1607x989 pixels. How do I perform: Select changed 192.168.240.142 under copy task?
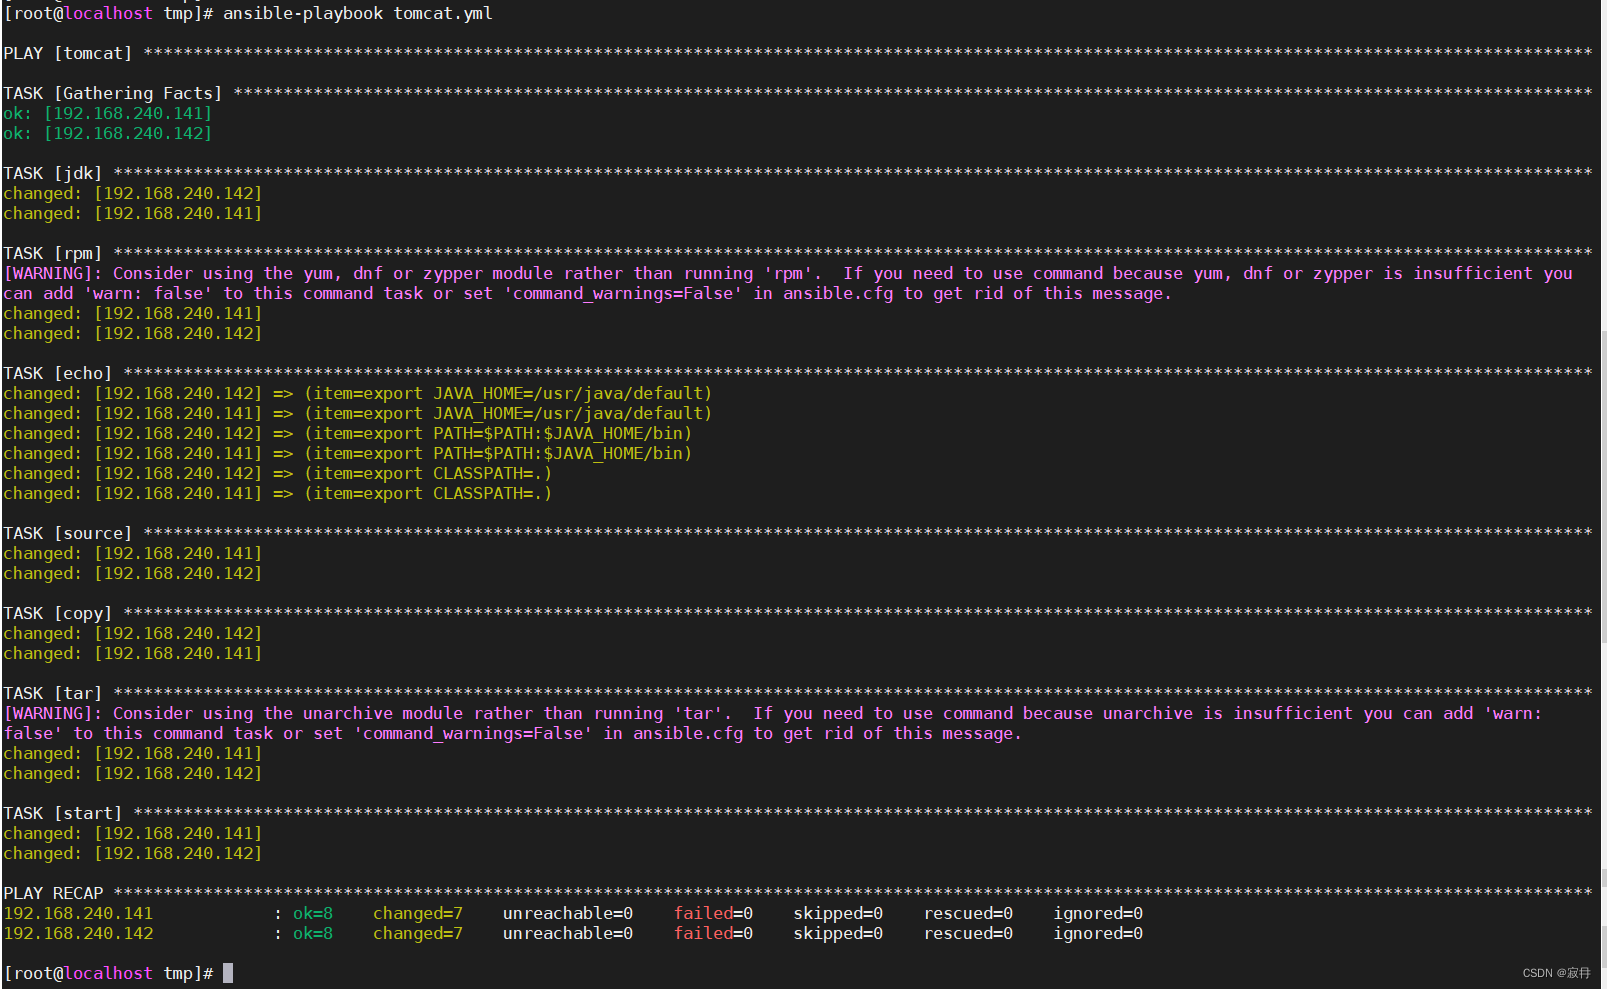point(132,634)
